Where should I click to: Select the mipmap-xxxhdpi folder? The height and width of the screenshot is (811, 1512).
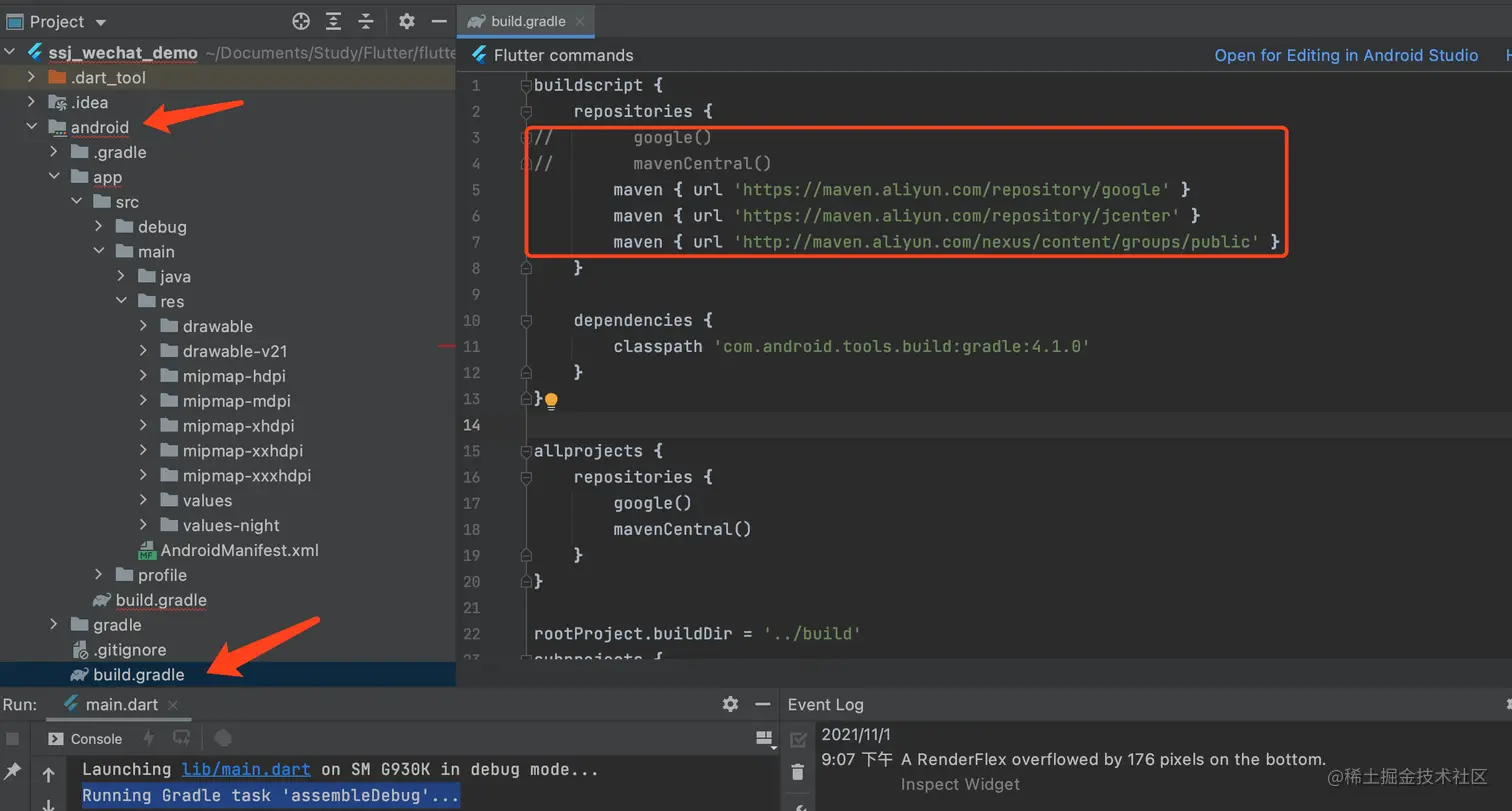[247, 476]
